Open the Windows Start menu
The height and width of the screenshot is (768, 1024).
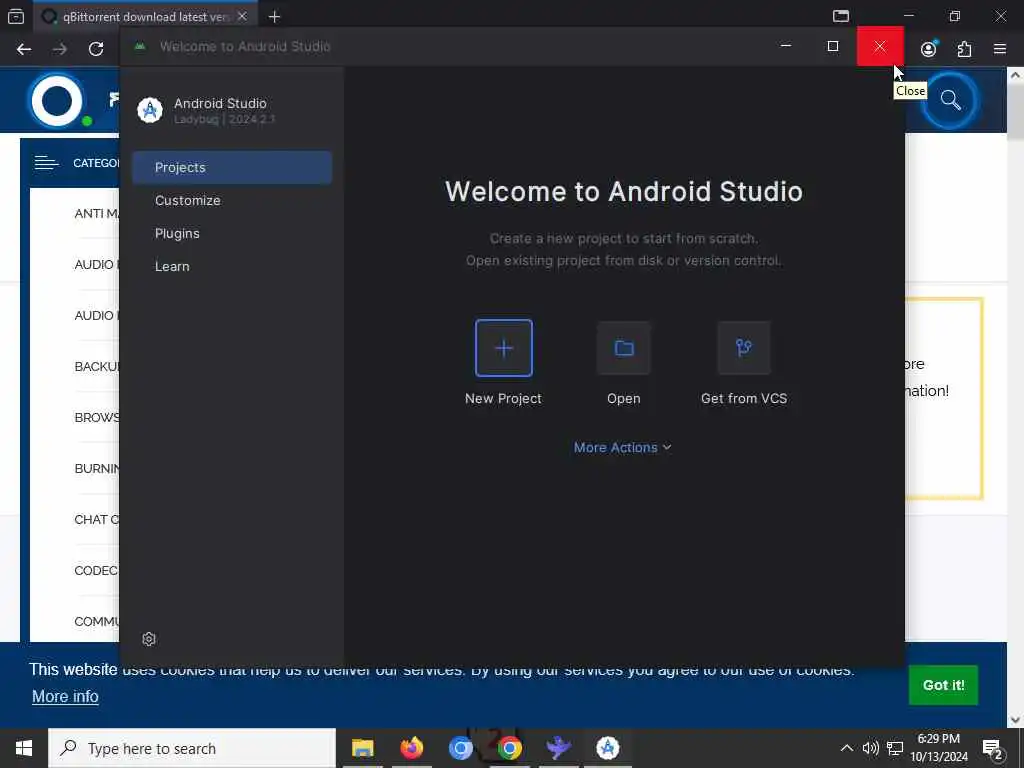[24, 748]
